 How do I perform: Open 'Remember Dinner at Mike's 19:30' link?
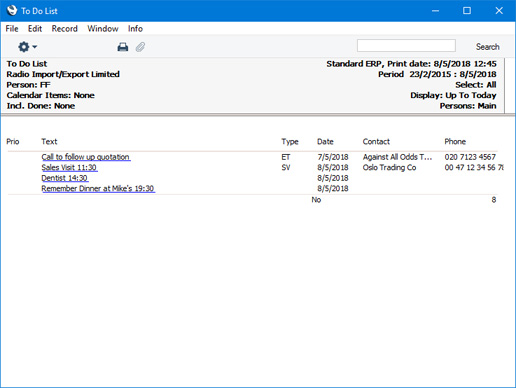98,188
